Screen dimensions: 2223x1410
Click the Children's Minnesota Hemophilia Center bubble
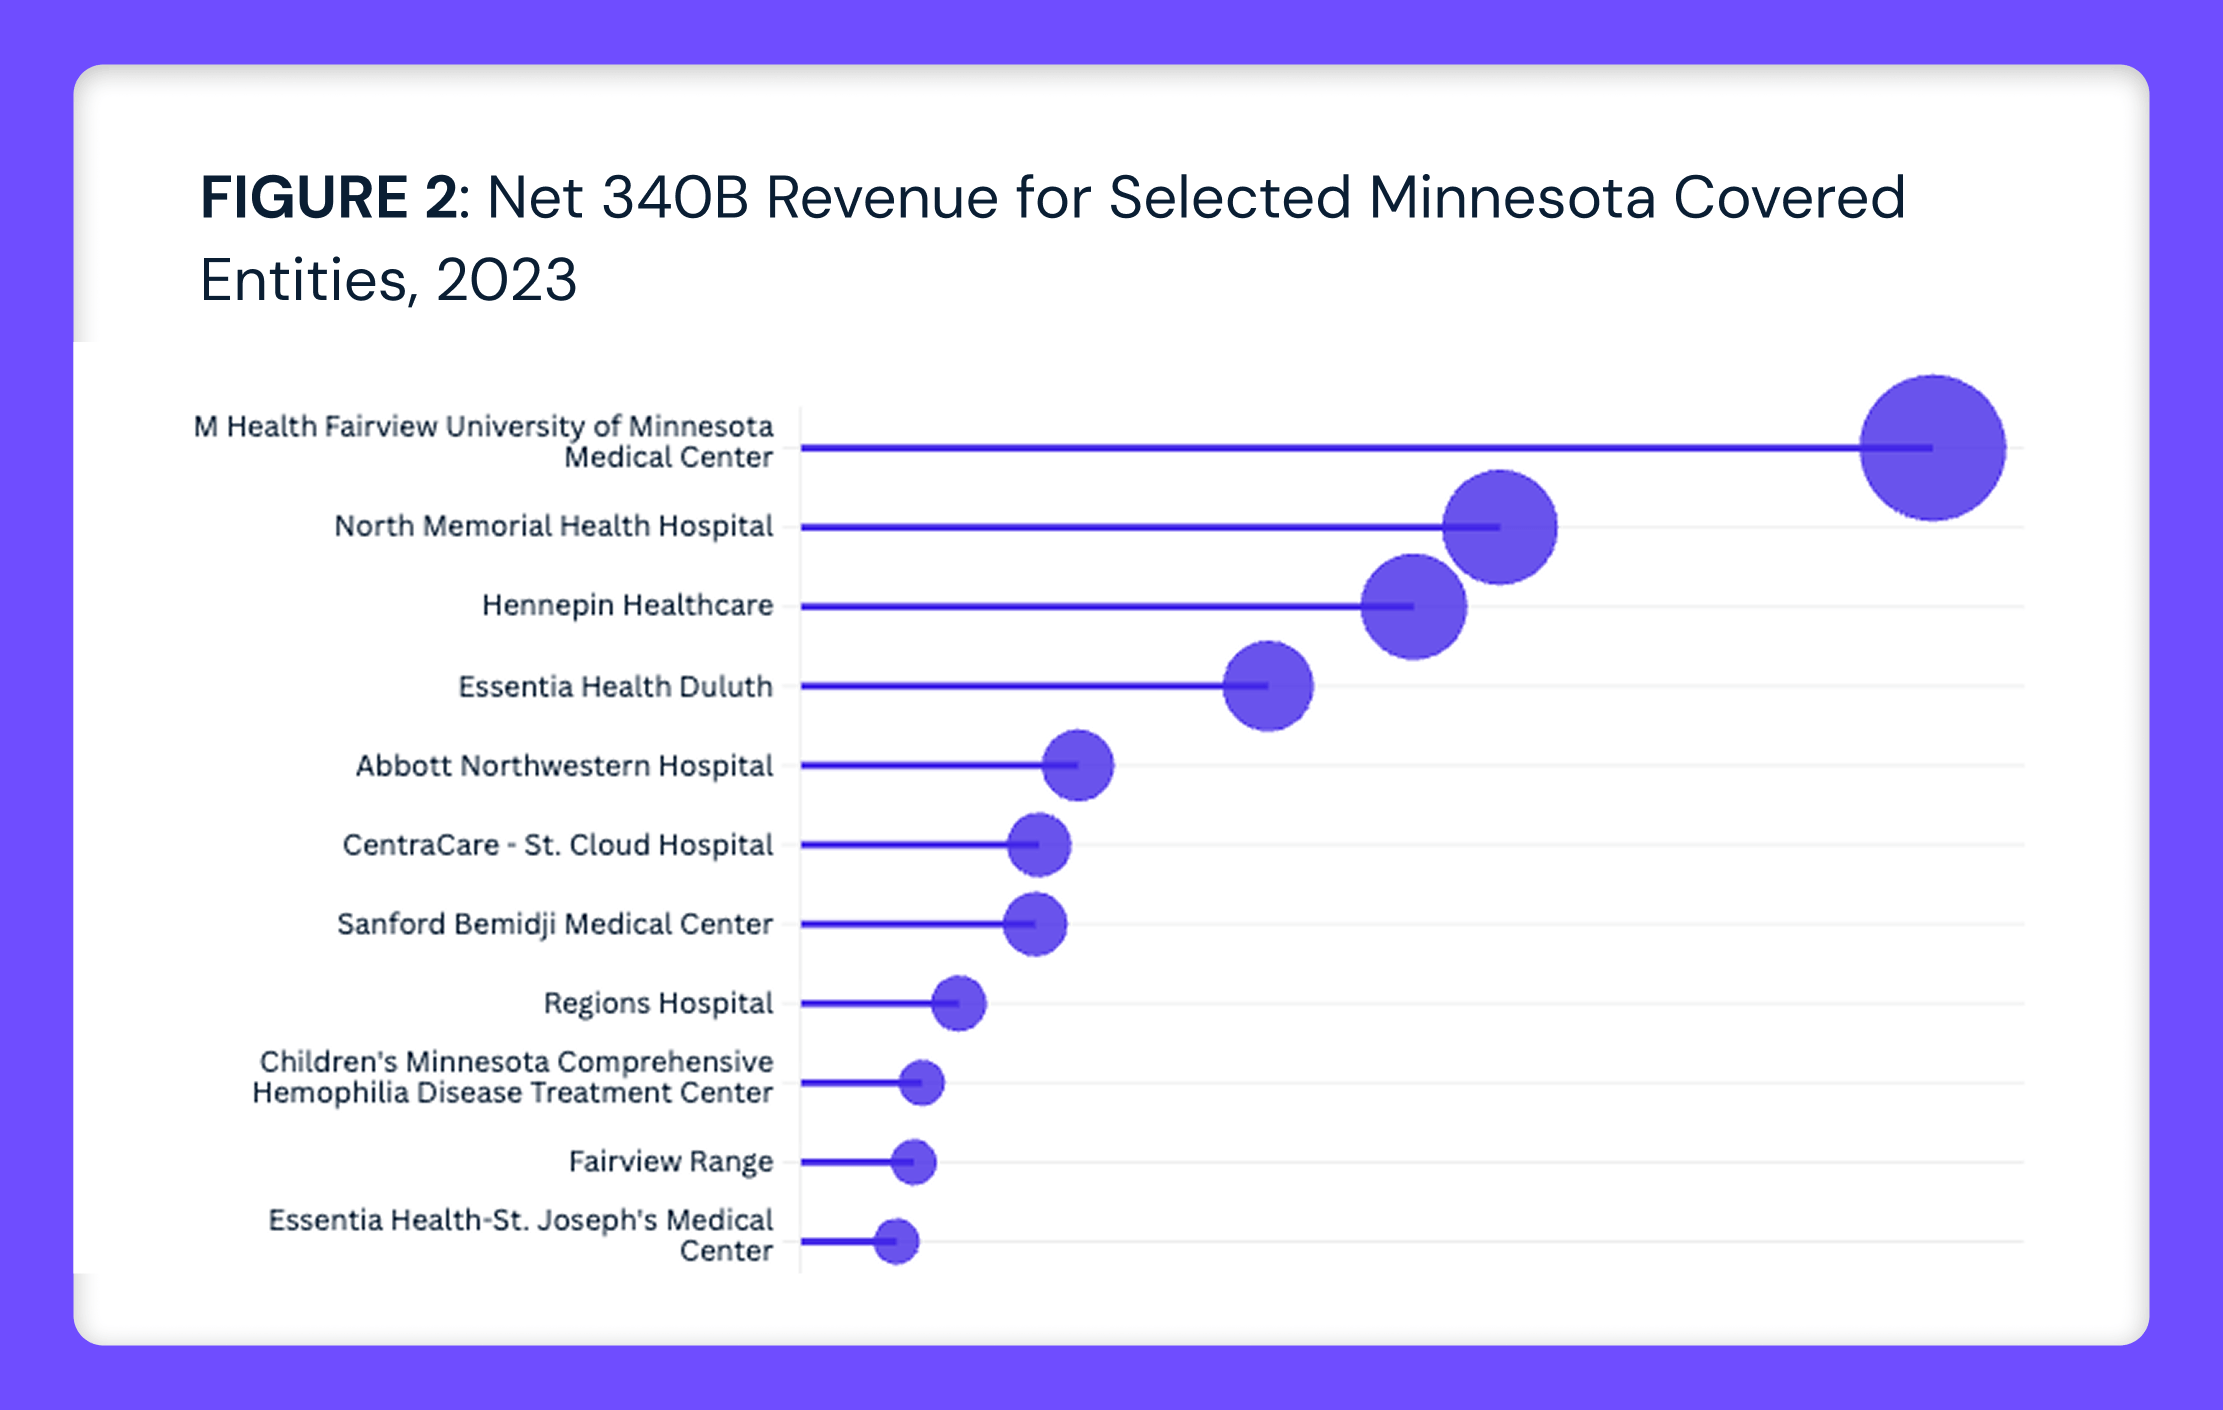click(921, 1083)
